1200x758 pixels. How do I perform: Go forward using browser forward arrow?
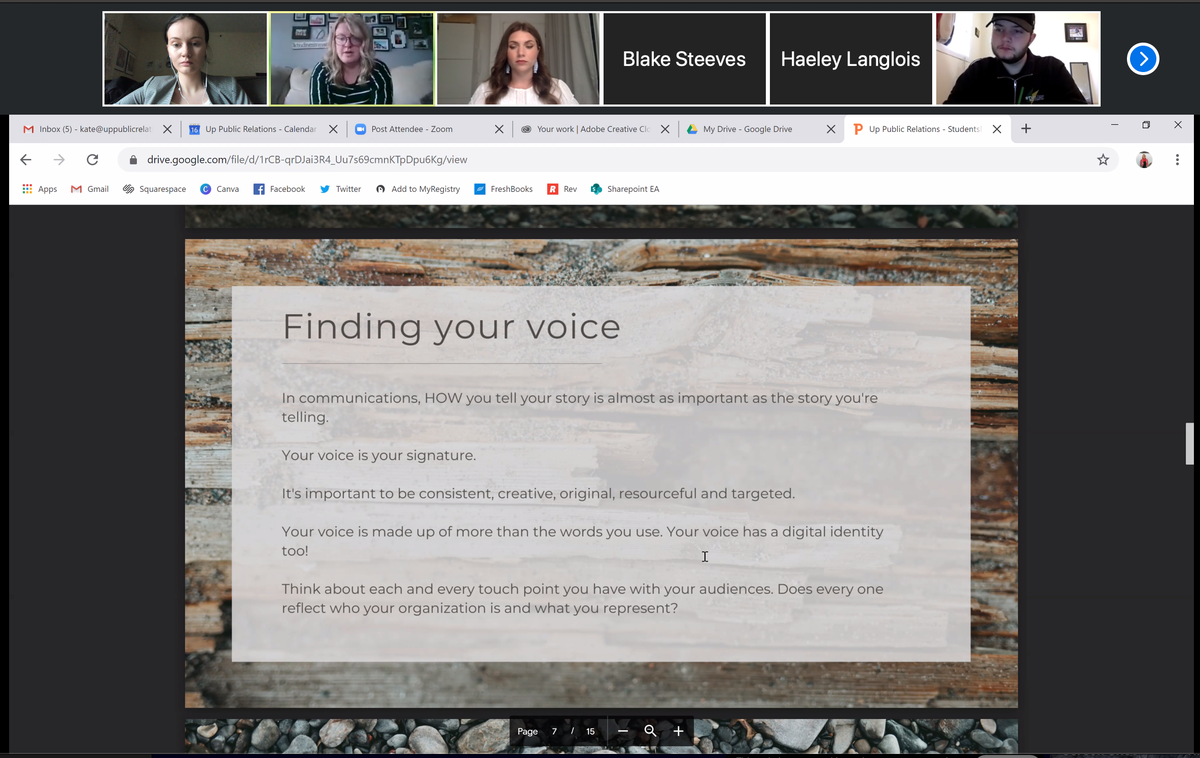click(x=59, y=159)
